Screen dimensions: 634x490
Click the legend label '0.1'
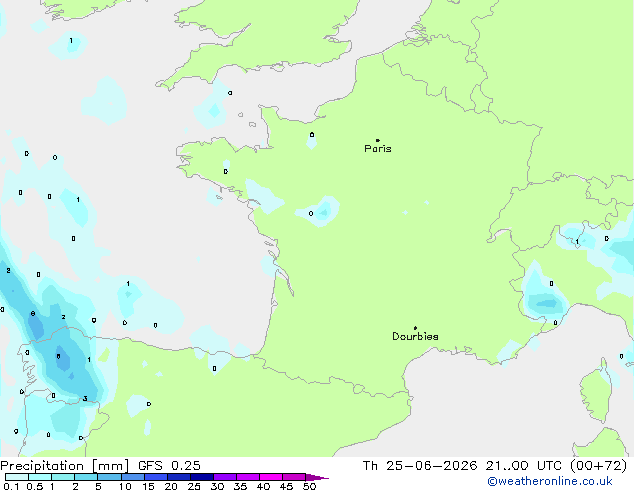pyautogui.click(x=11, y=486)
